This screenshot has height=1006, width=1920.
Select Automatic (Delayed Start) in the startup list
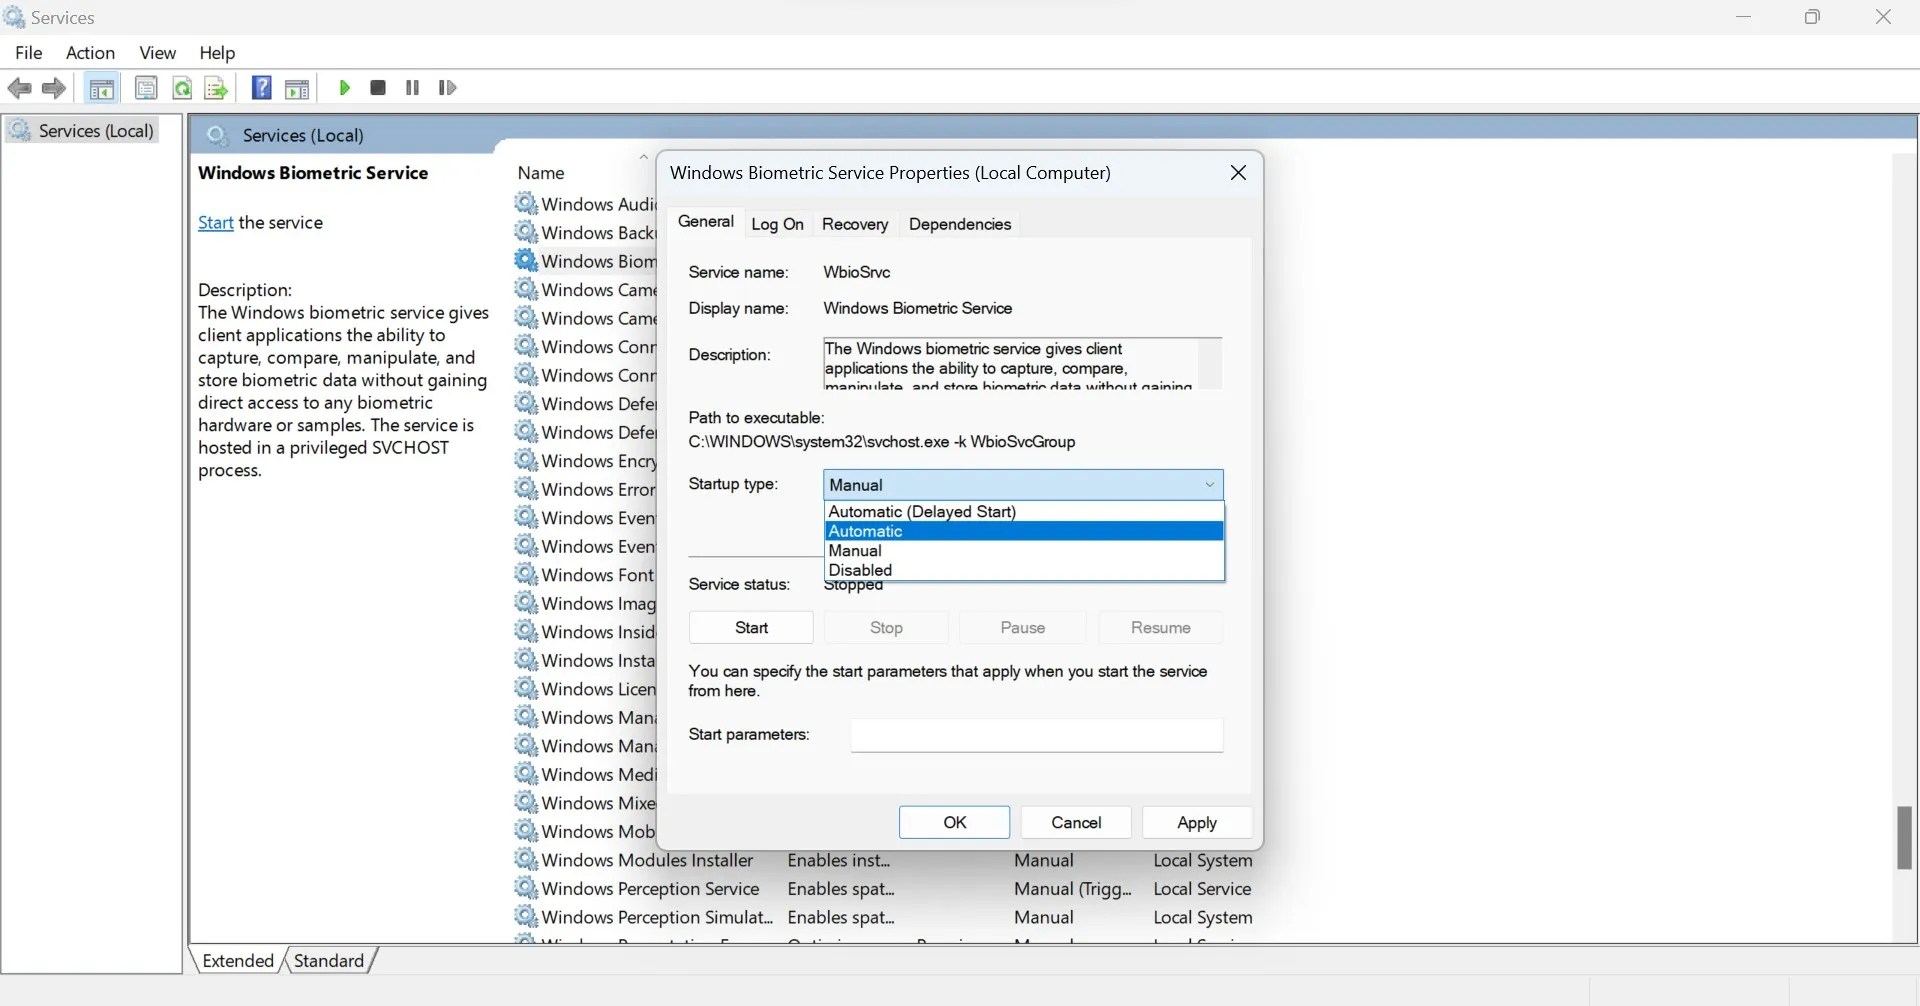922,511
